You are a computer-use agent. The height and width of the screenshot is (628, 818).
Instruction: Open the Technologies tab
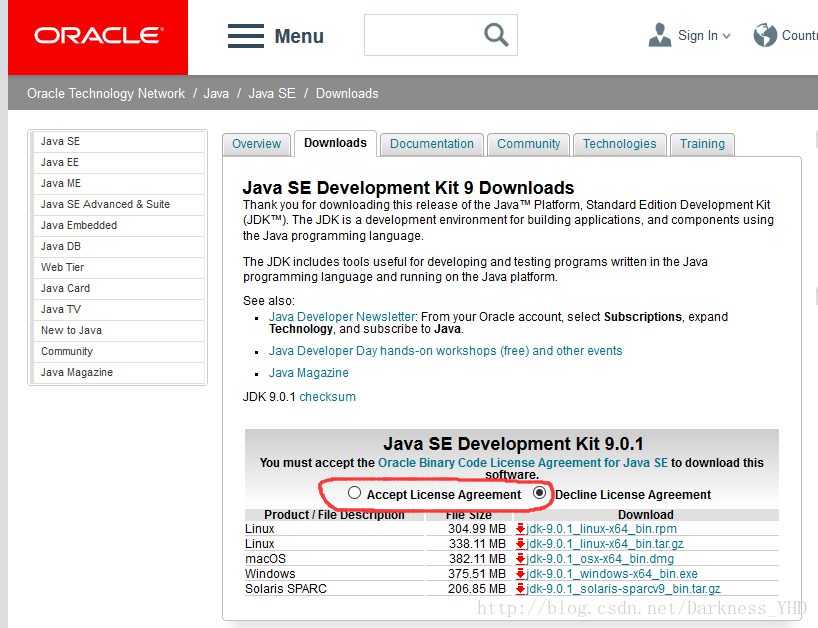pos(619,144)
